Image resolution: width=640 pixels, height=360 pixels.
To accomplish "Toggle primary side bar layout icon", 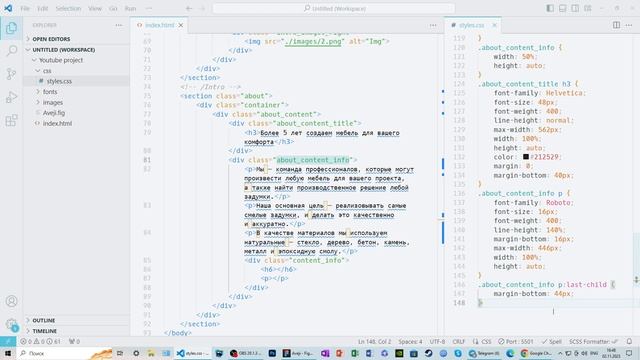I will point(550,8).
